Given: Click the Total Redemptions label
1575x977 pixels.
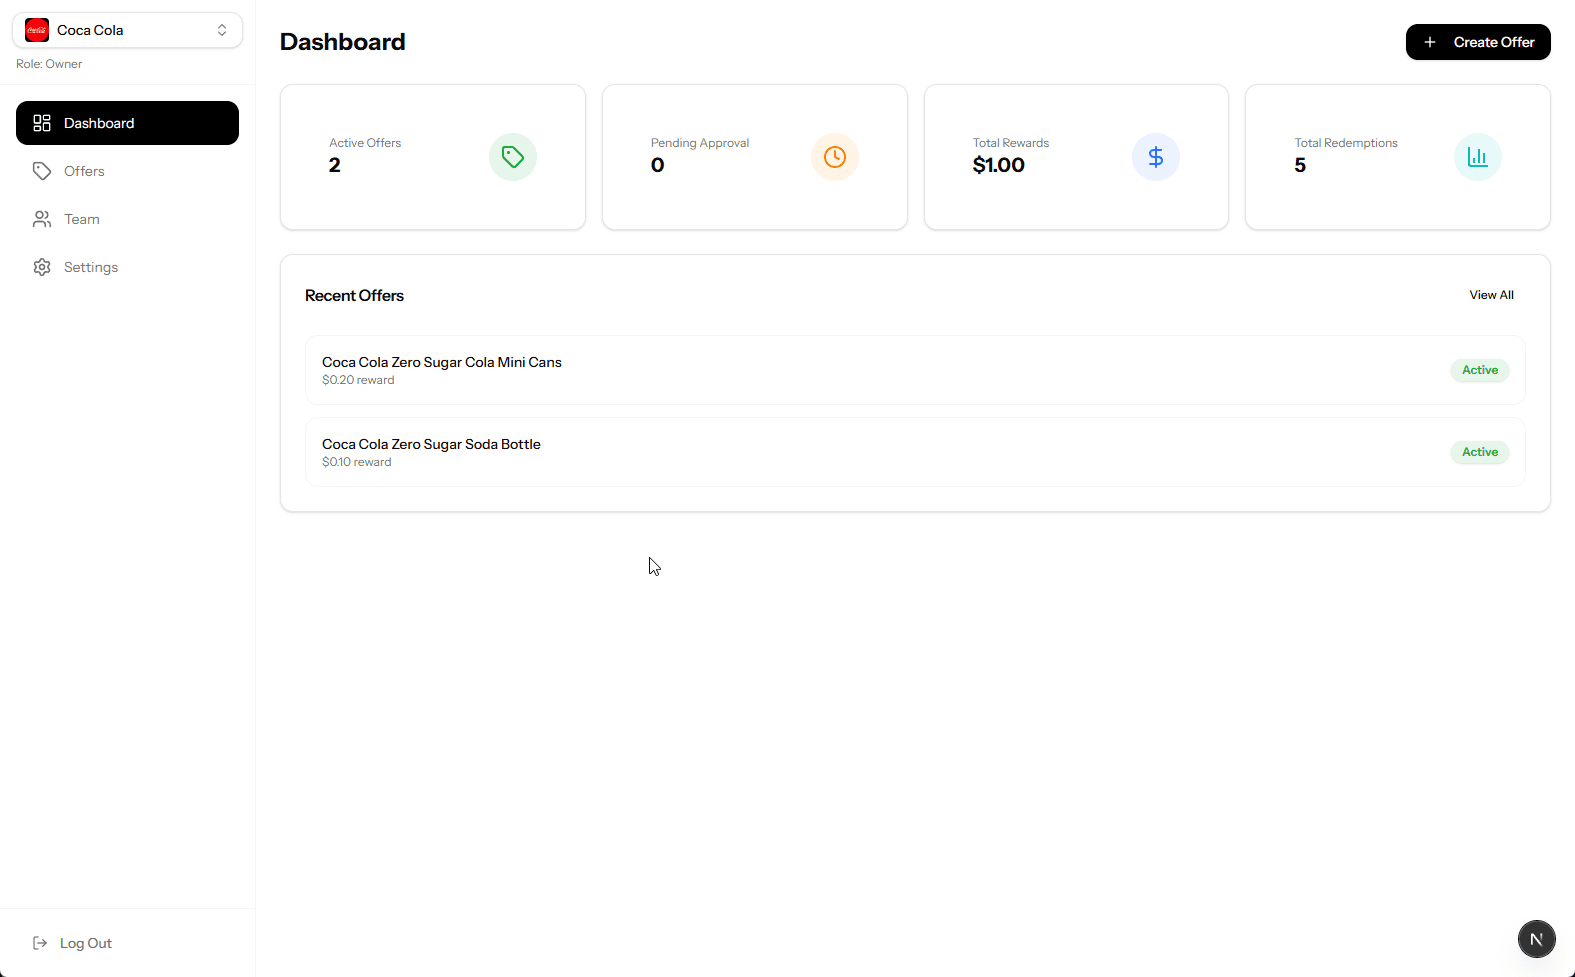Looking at the screenshot, I should [1346, 143].
